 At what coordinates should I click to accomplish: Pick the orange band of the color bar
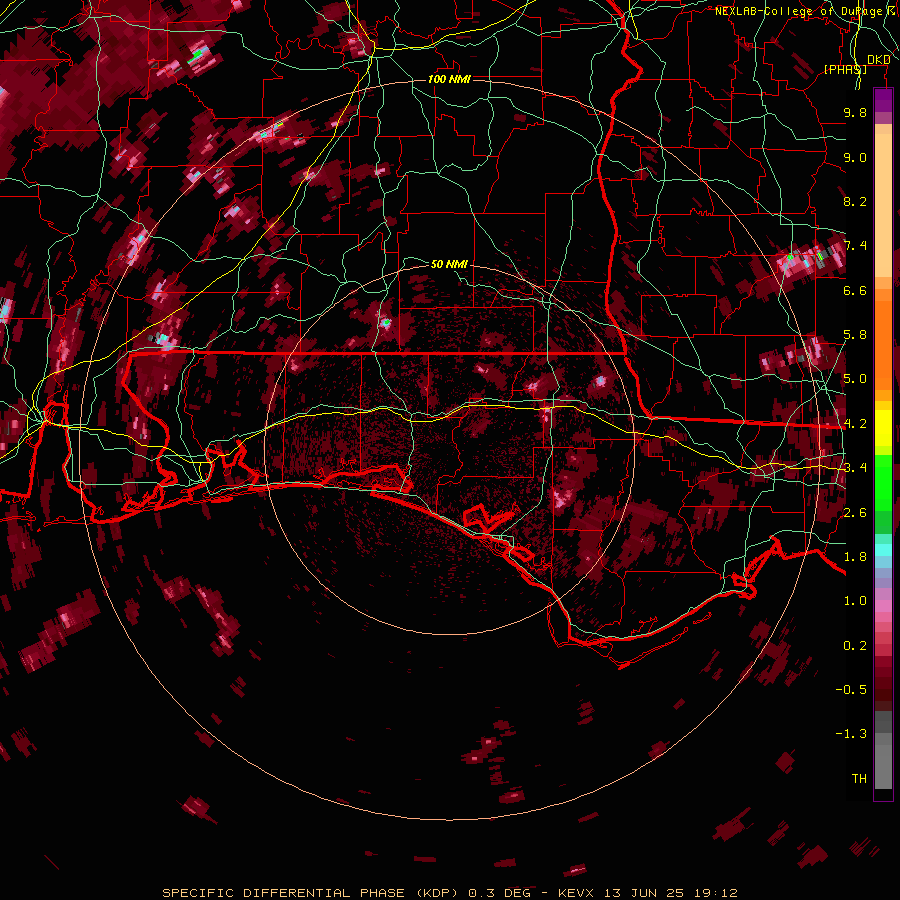click(883, 339)
